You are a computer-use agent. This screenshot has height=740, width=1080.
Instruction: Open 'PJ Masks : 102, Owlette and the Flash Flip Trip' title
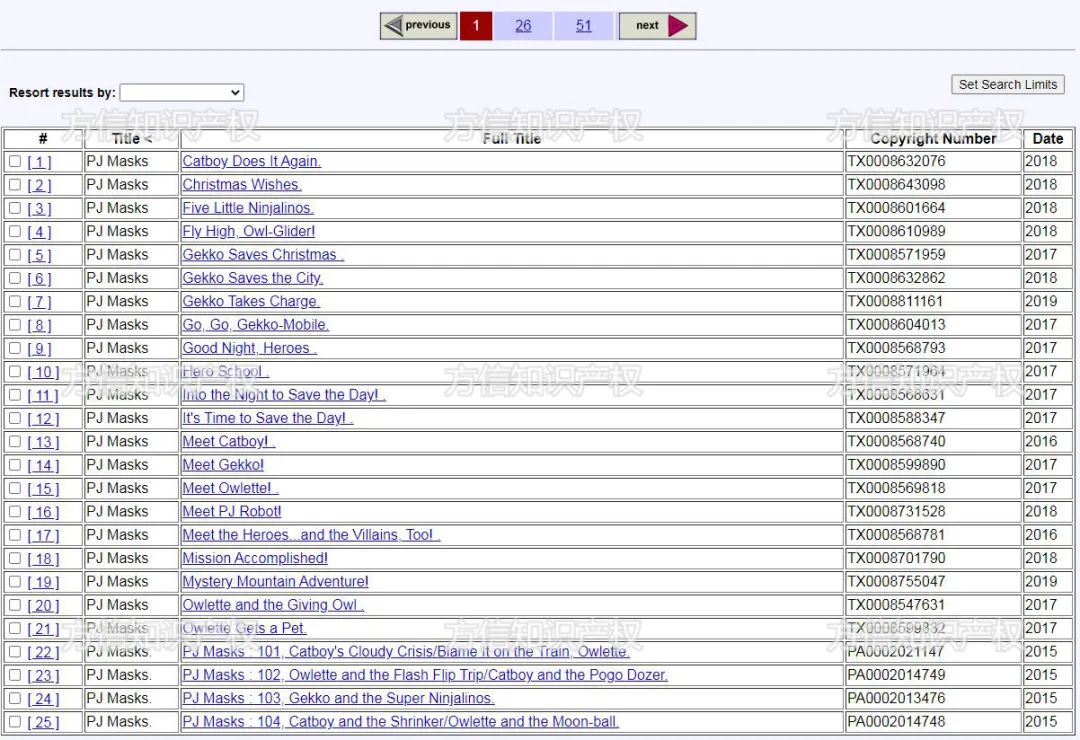click(425, 675)
